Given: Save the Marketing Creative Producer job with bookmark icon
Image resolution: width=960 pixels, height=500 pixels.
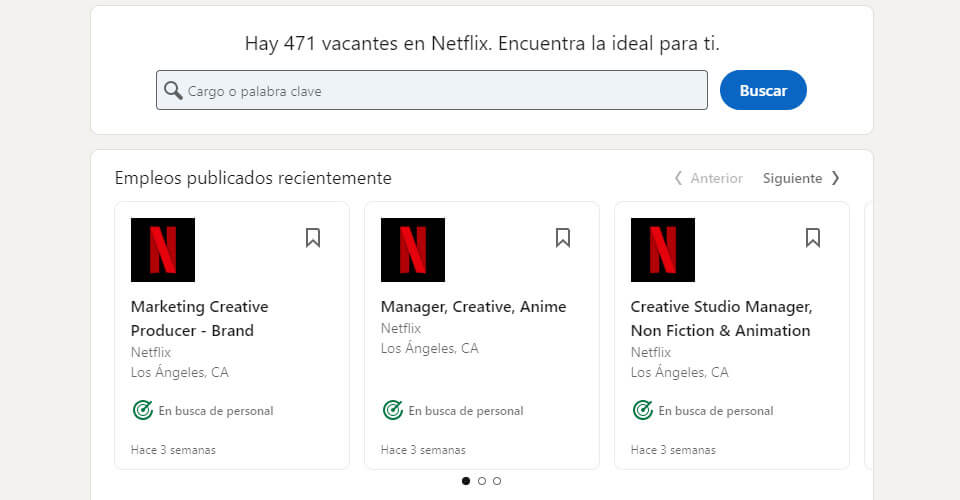Looking at the screenshot, I should coord(313,237).
